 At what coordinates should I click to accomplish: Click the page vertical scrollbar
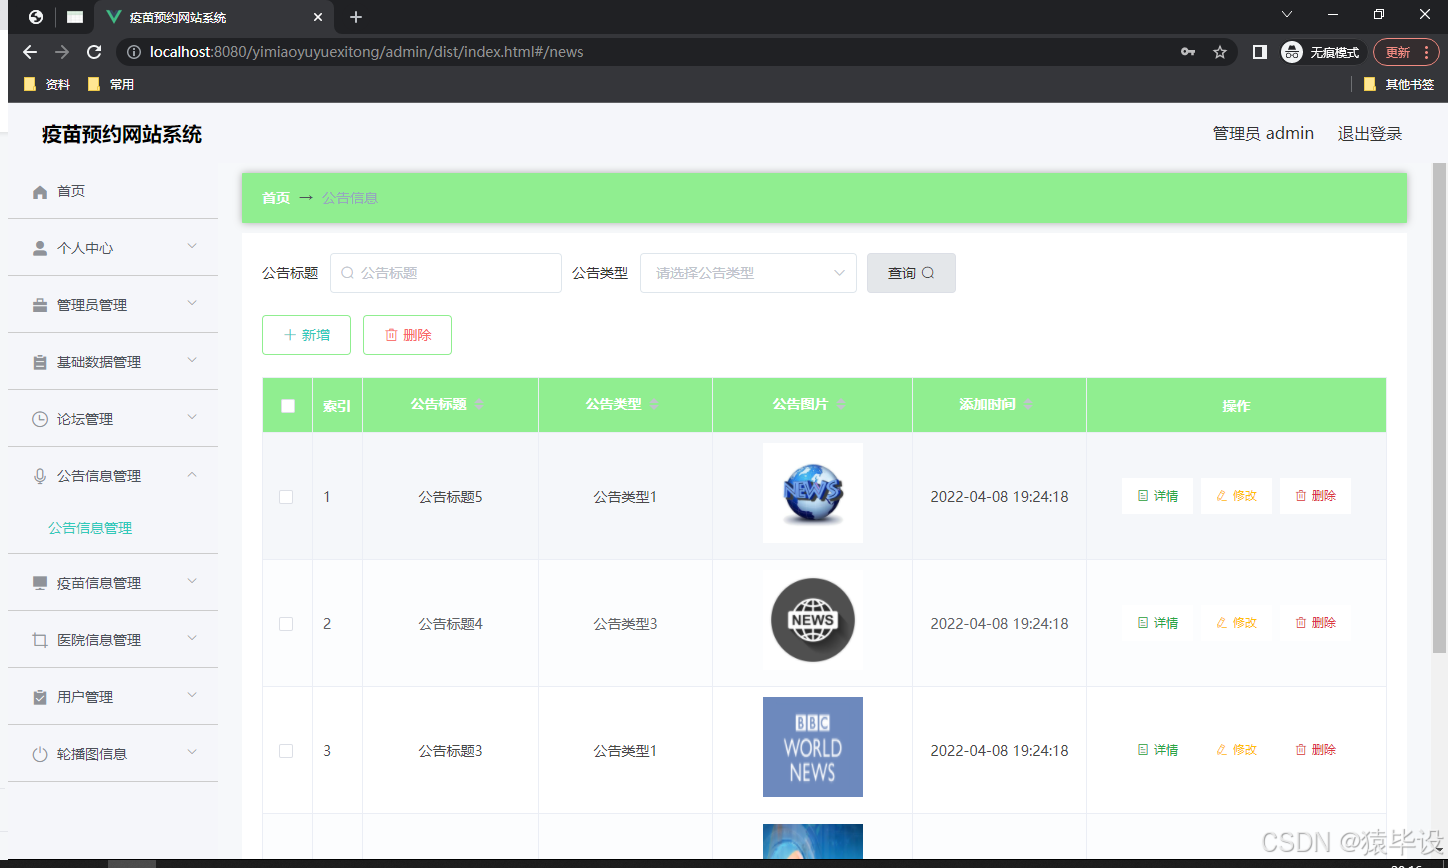1440,408
